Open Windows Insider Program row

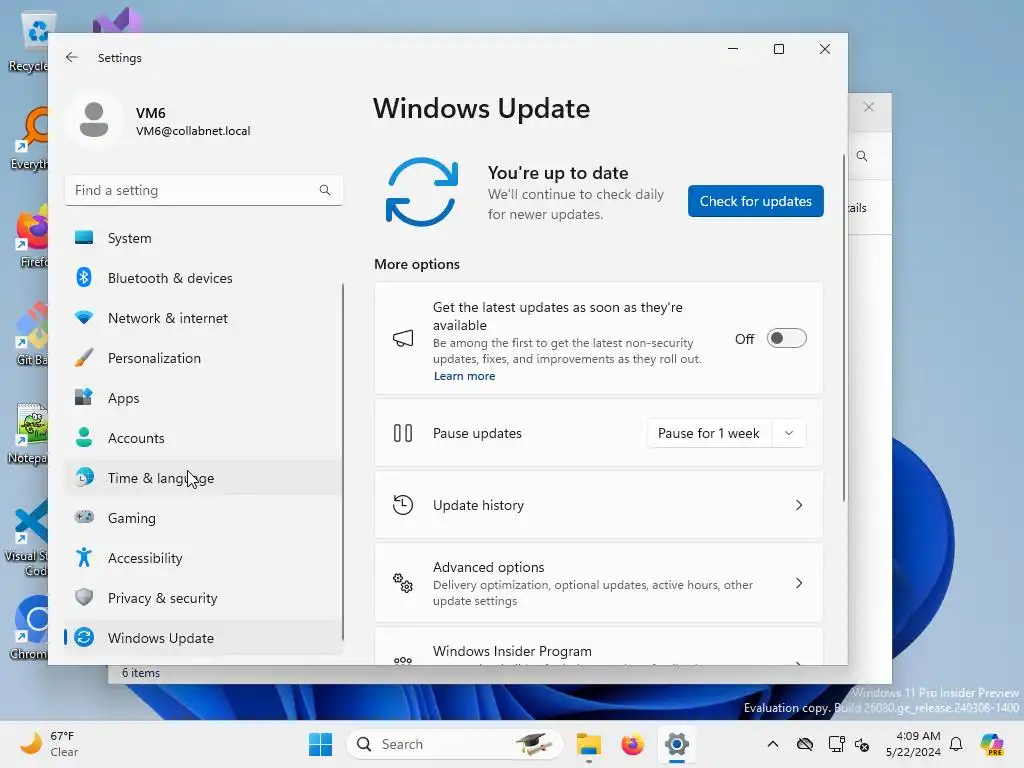click(x=598, y=647)
